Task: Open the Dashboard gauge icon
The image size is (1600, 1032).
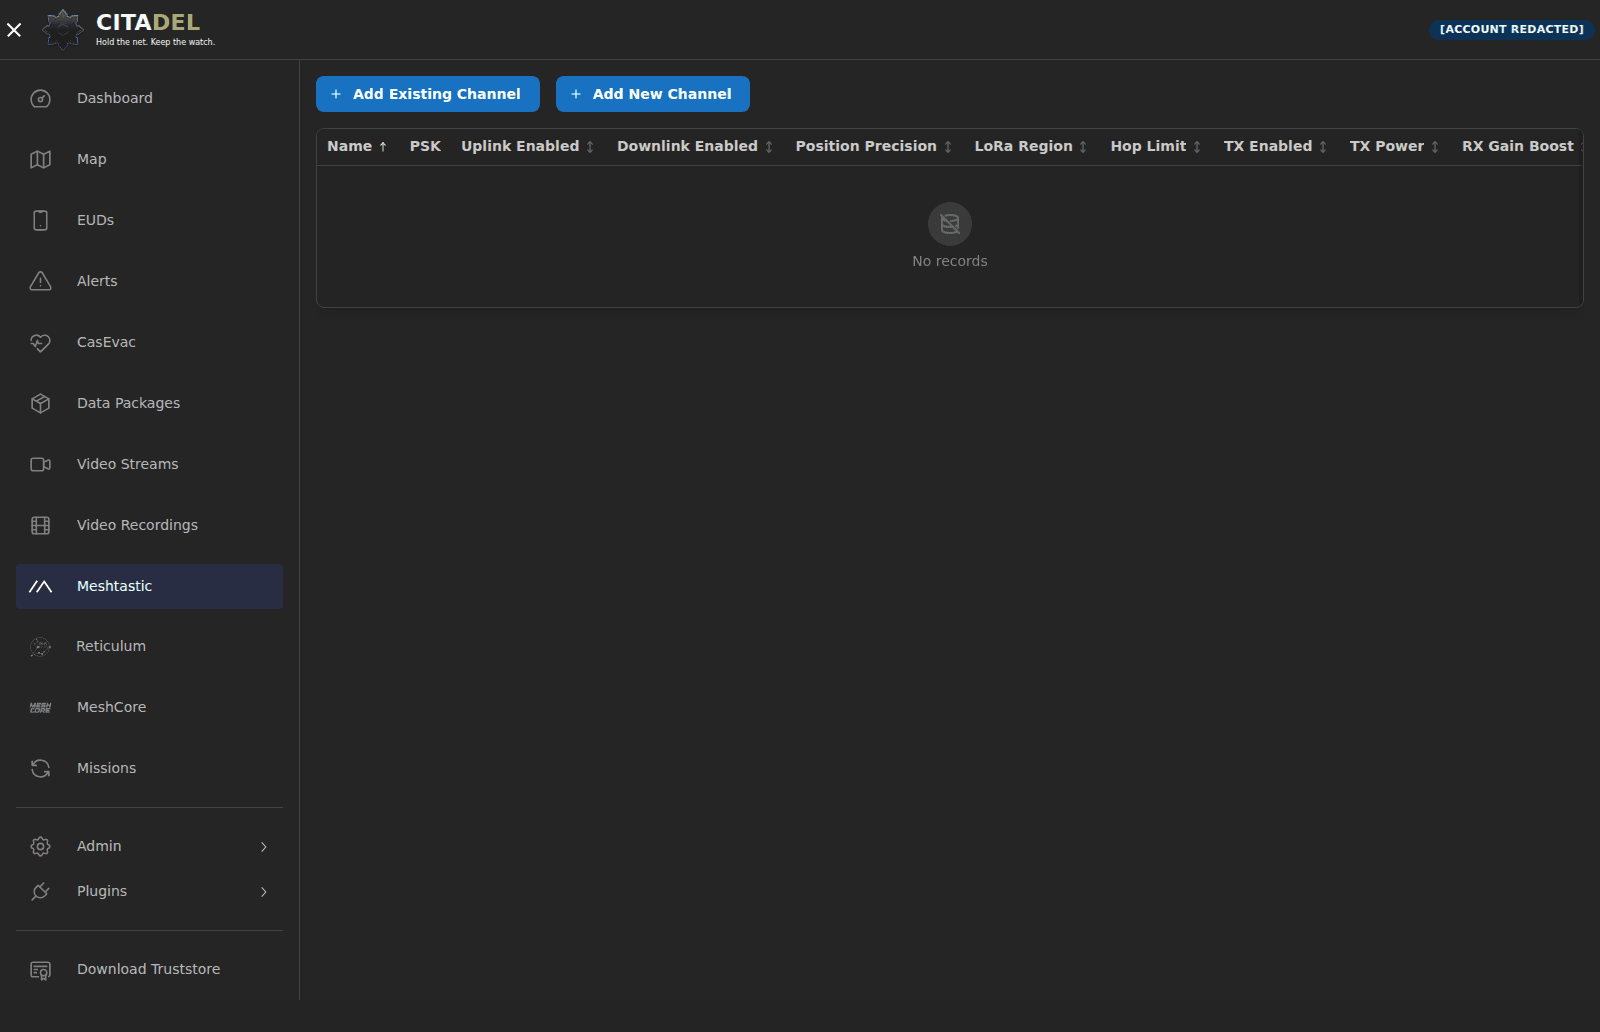Action: tap(40, 98)
